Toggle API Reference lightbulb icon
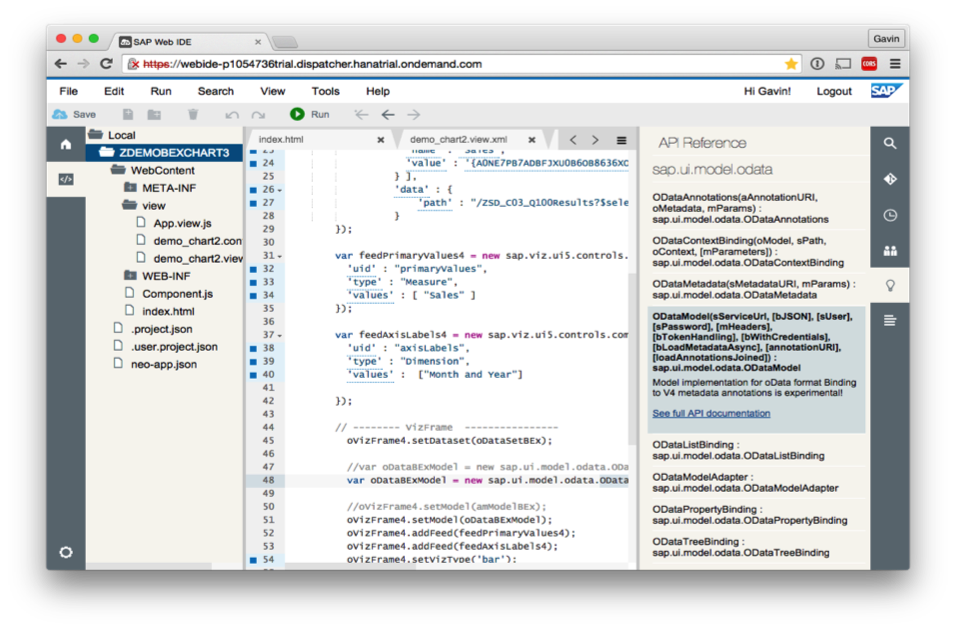Image resolution: width=956 pixels, height=629 pixels. pyautogui.click(x=890, y=285)
